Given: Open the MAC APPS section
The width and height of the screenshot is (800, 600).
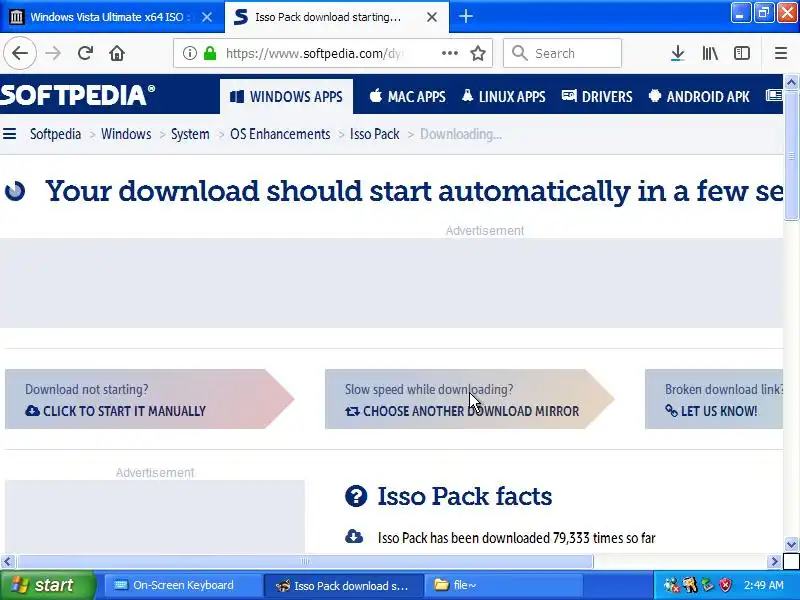Looking at the screenshot, I should pos(408,96).
